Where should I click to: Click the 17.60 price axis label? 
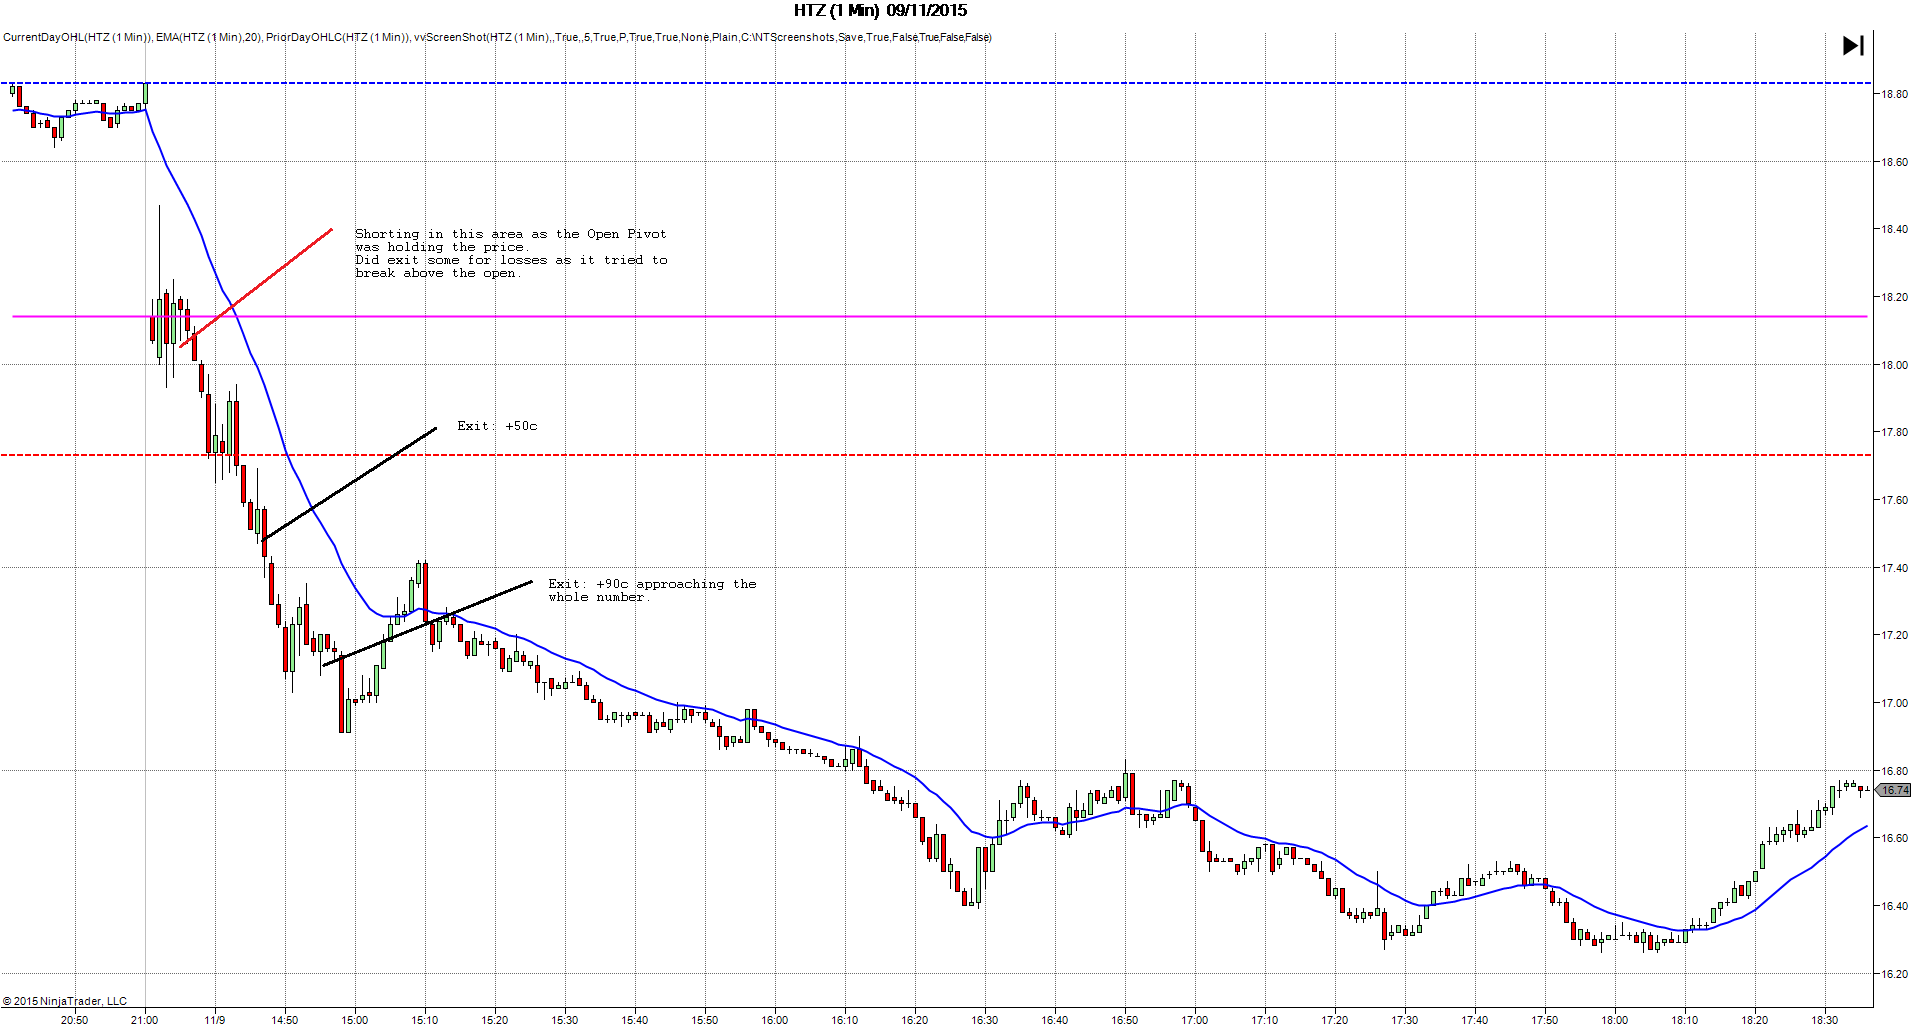(x=1894, y=500)
